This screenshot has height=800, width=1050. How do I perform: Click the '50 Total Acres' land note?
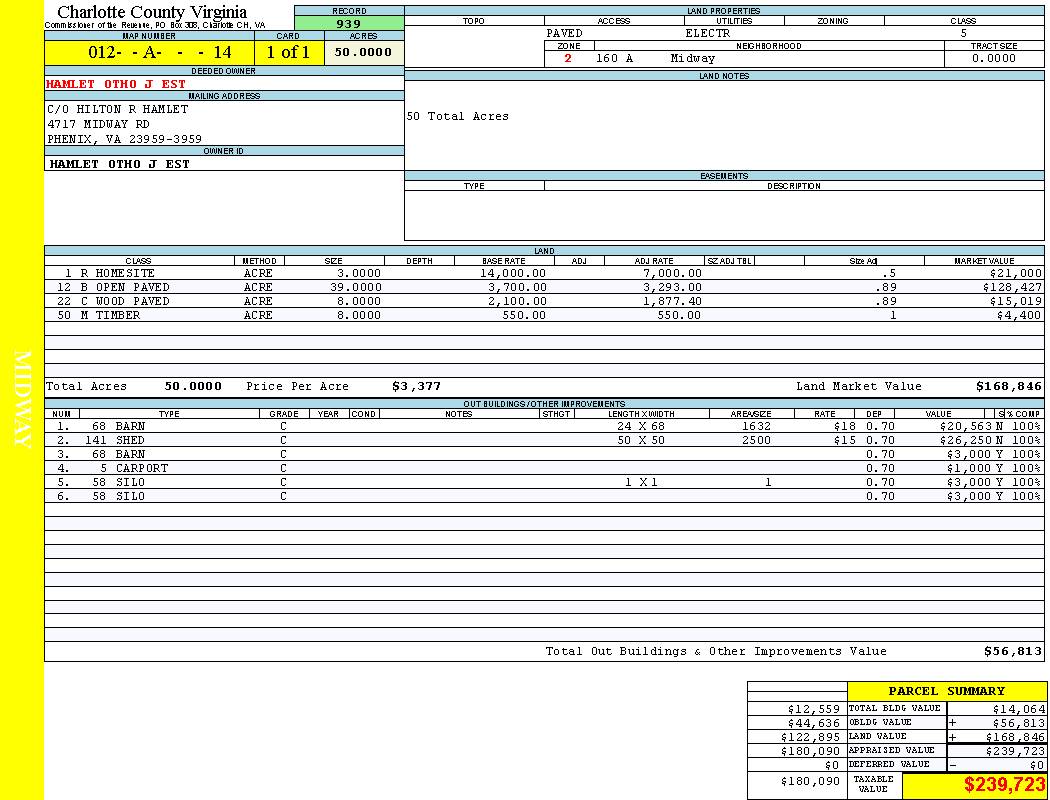(x=457, y=116)
